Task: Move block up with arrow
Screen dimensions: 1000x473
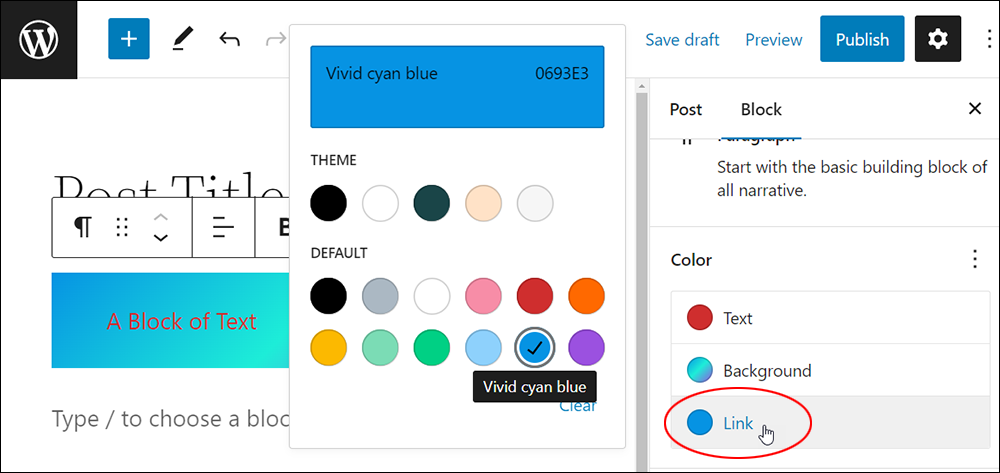Action: click(x=161, y=217)
